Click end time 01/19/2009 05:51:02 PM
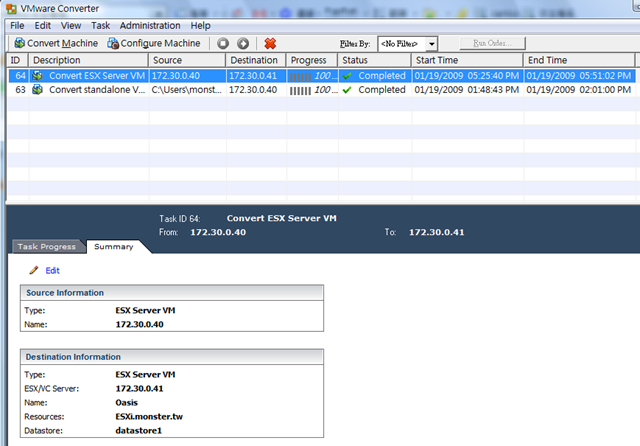 click(x=578, y=76)
